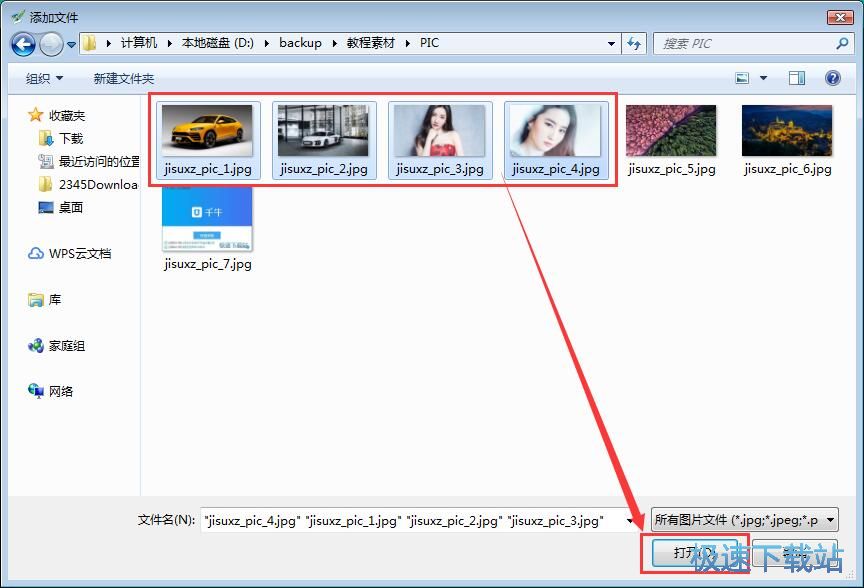Click the 收藏夹 star icon
This screenshot has height=588, width=864.
36,115
